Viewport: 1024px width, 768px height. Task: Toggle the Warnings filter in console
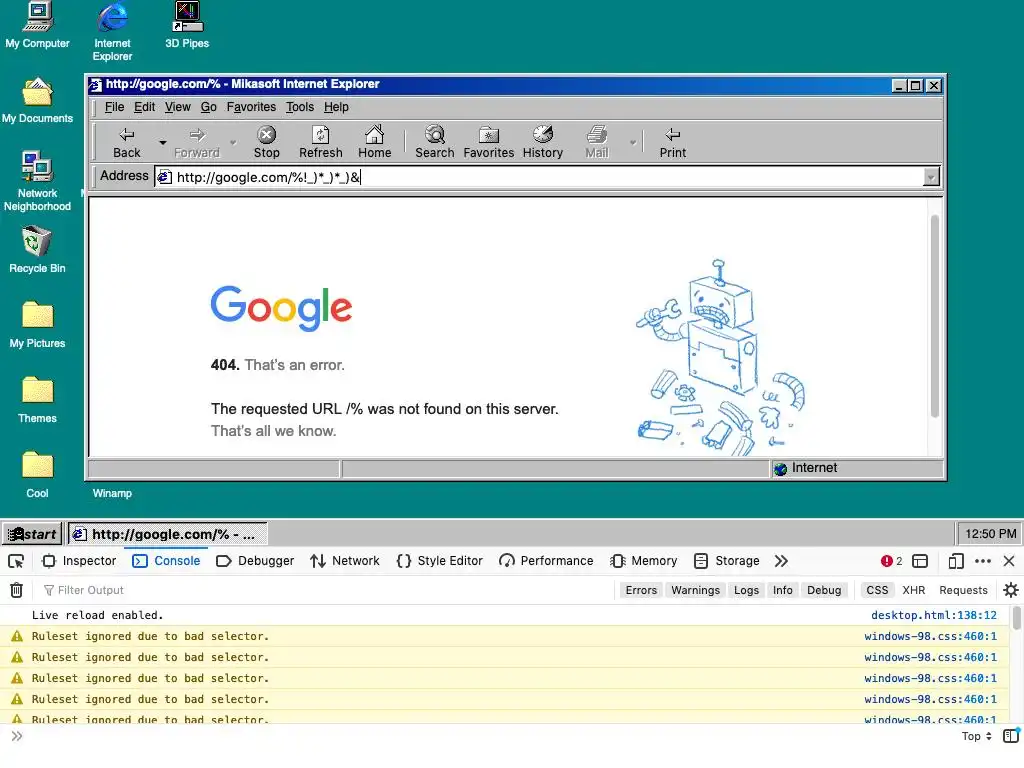[696, 590]
